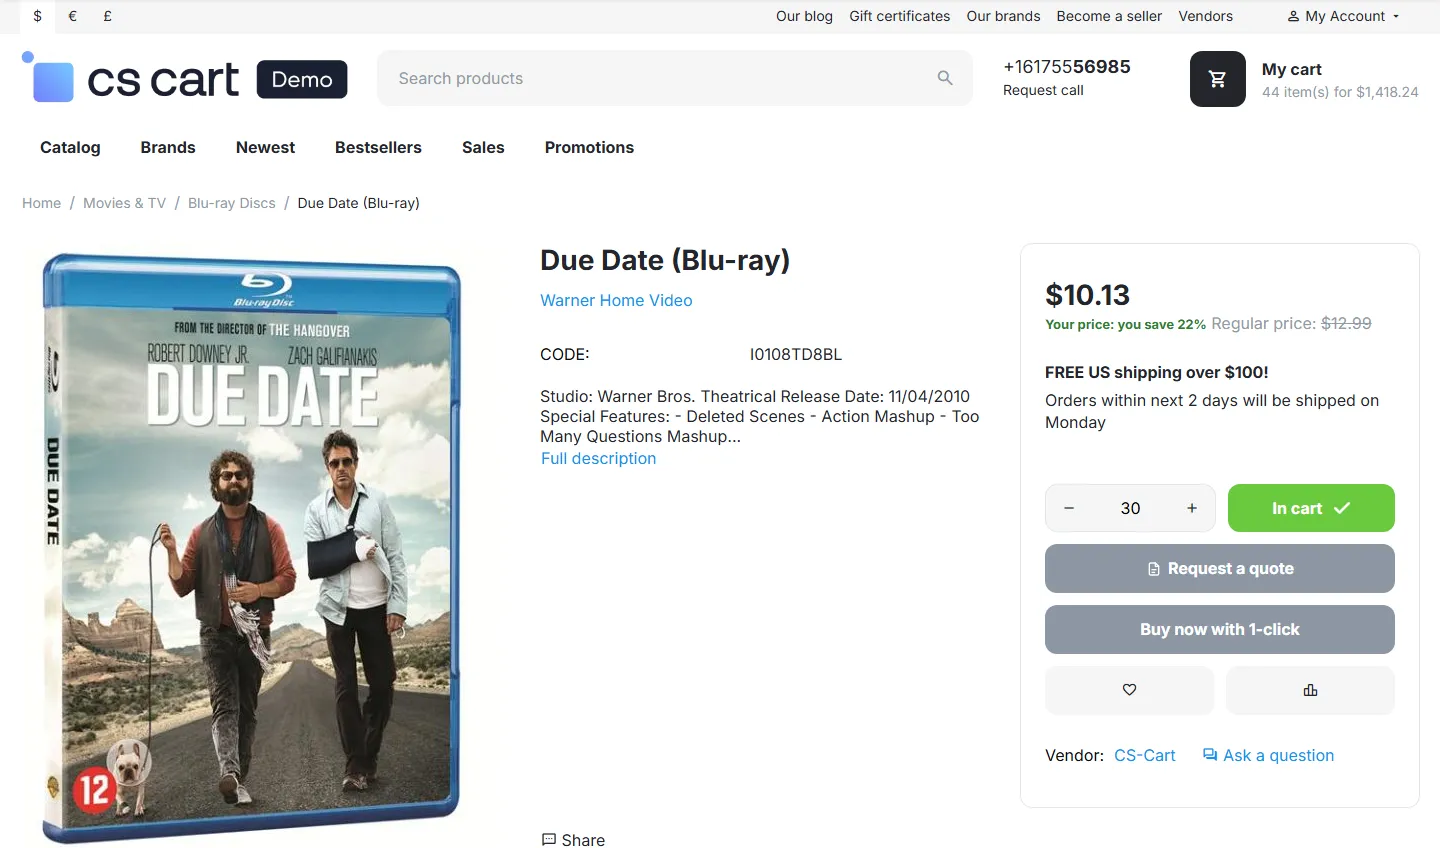Viewport: 1440px width, 848px height.
Task: Increase quantity with plus button
Action: click(1192, 508)
